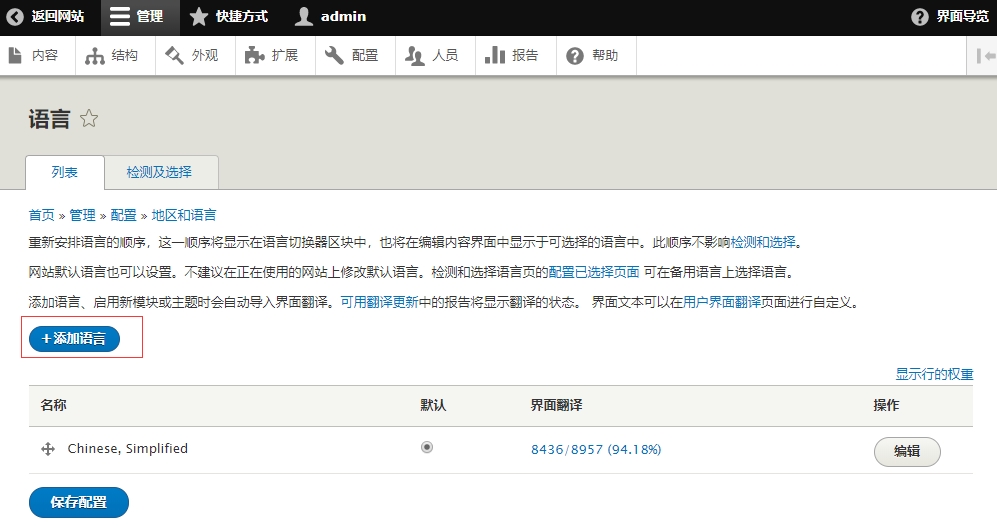Click the toolbar orientation toggle icon at right
Screen dimensions: 997x526
[x=984, y=56]
